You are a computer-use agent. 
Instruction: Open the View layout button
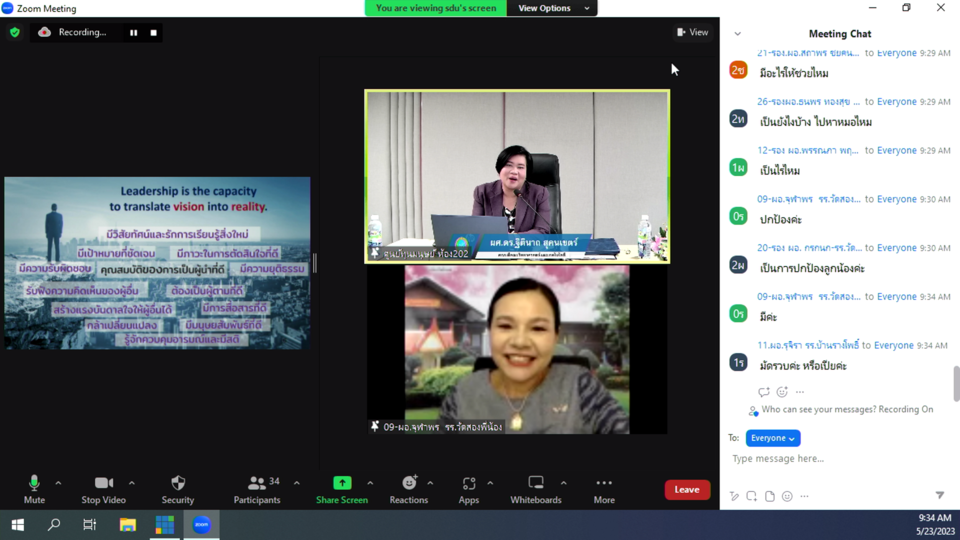click(x=692, y=32)
